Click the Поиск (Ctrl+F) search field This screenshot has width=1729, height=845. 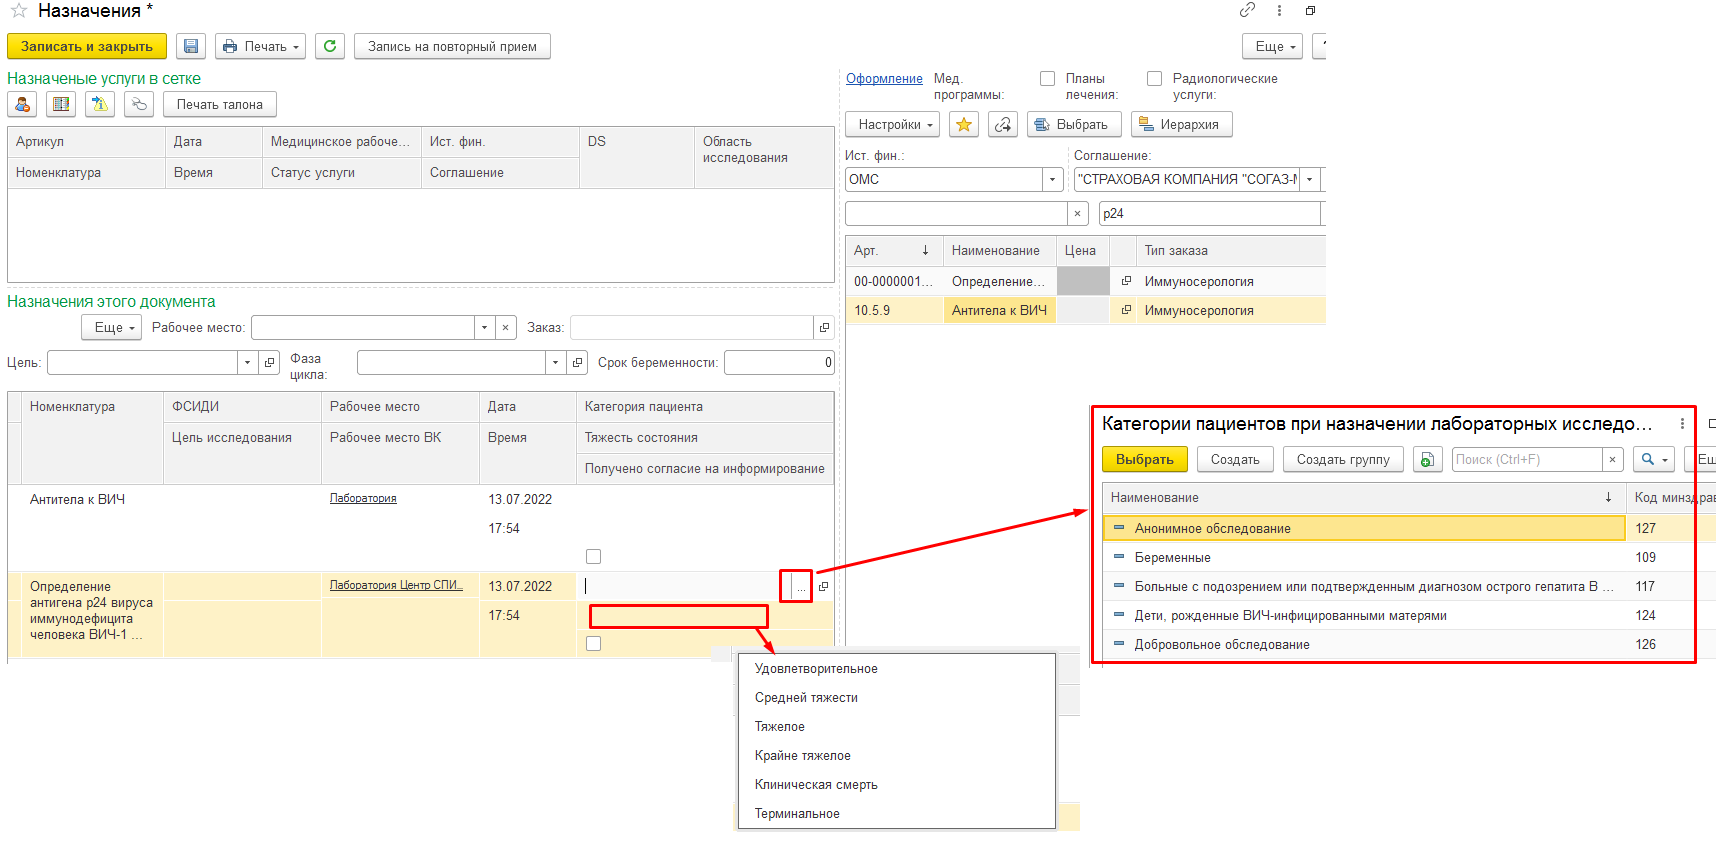point(1526,459)
